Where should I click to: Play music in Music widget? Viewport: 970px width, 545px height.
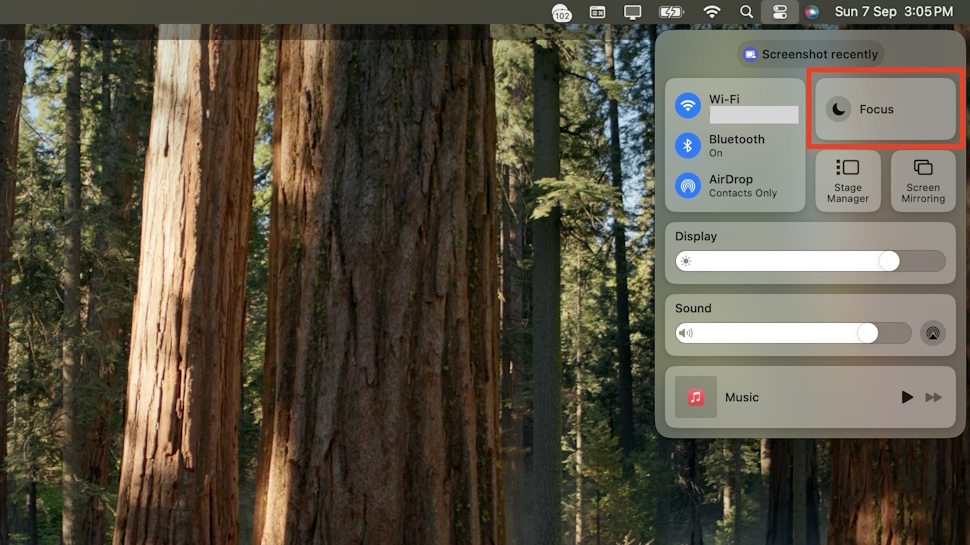[906, 397]
